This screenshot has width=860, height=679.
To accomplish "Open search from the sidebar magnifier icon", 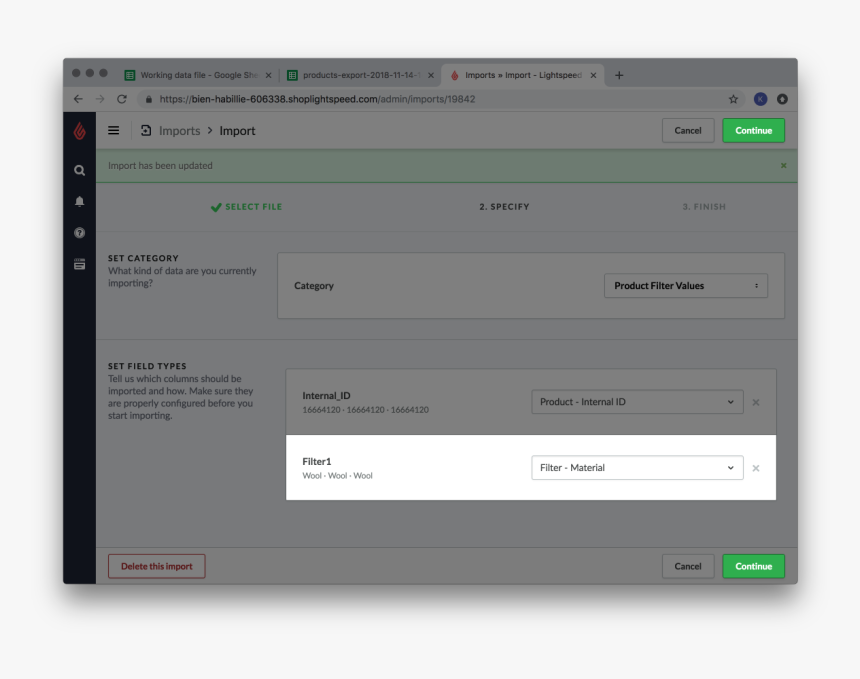I will click(x=80, y=170).
